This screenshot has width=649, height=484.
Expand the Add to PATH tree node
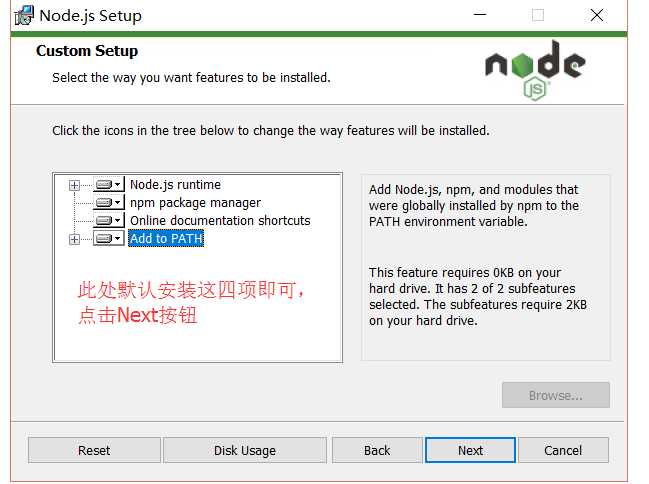(x=74, y=239)
